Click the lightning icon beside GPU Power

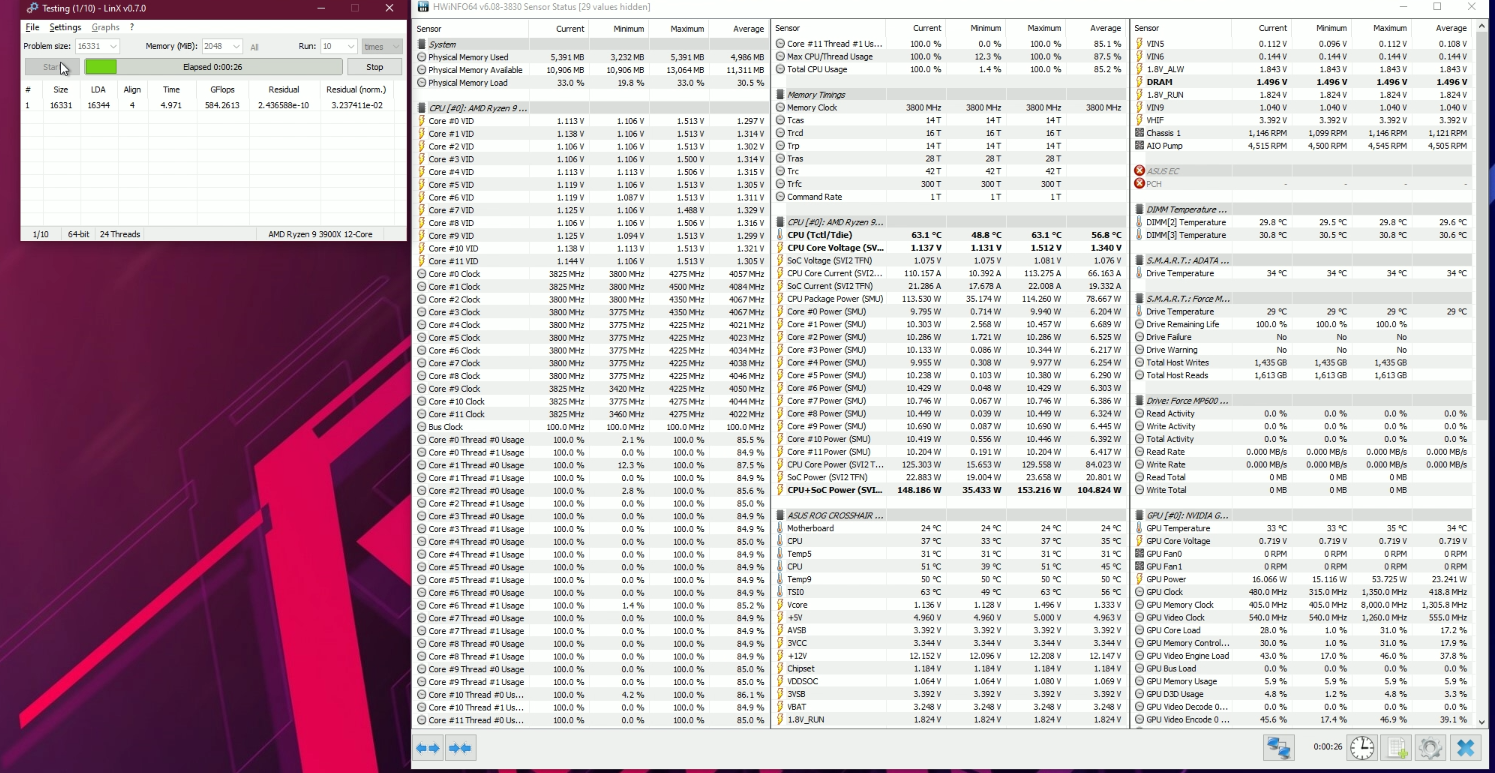[1139, 579]
